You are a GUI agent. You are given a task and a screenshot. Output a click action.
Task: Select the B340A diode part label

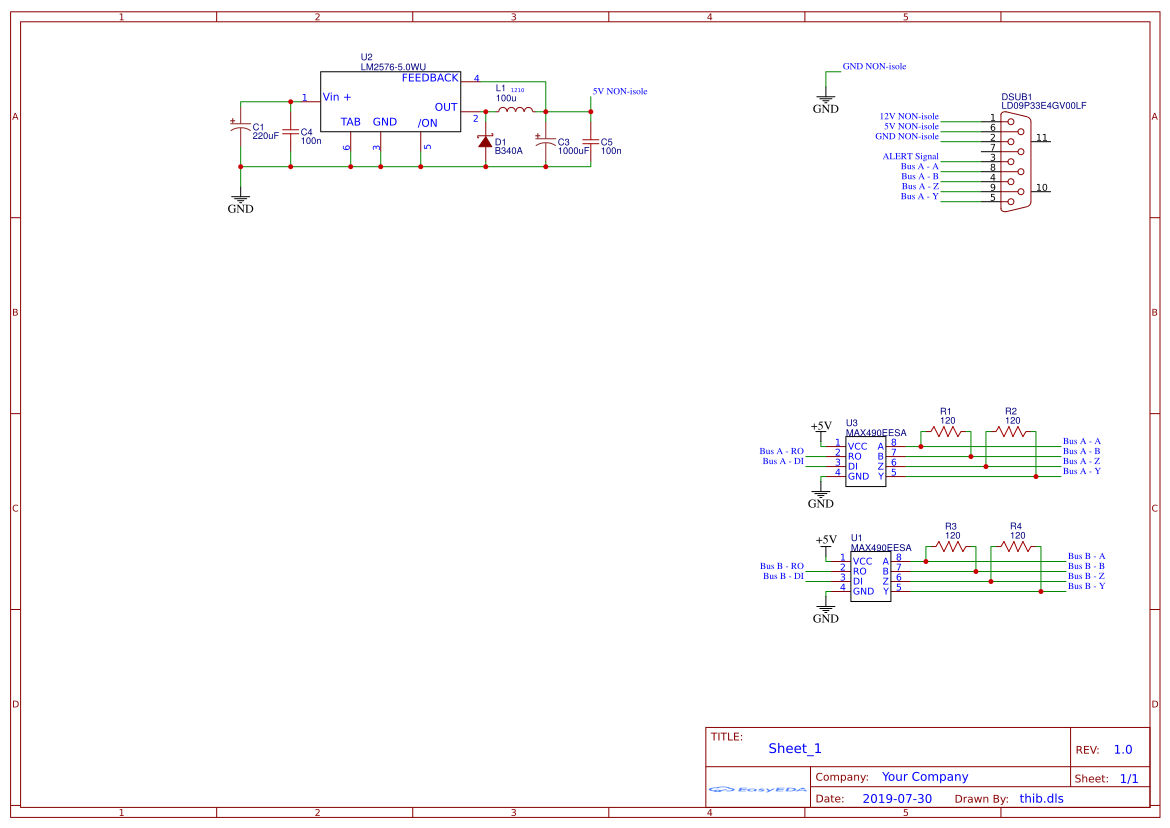pos(509,151)
